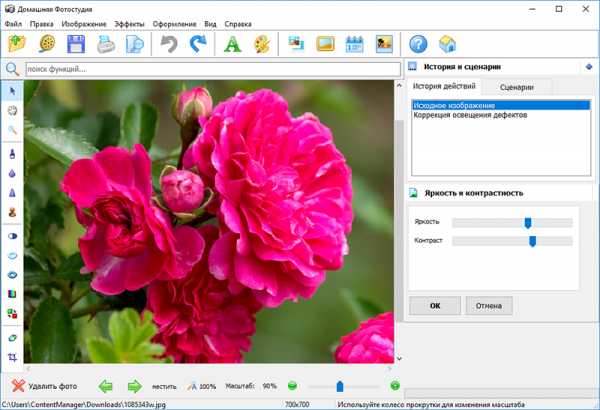This screenshot has height=410, width=600.
Task: Select the hand pan tool
Action: 12,111
